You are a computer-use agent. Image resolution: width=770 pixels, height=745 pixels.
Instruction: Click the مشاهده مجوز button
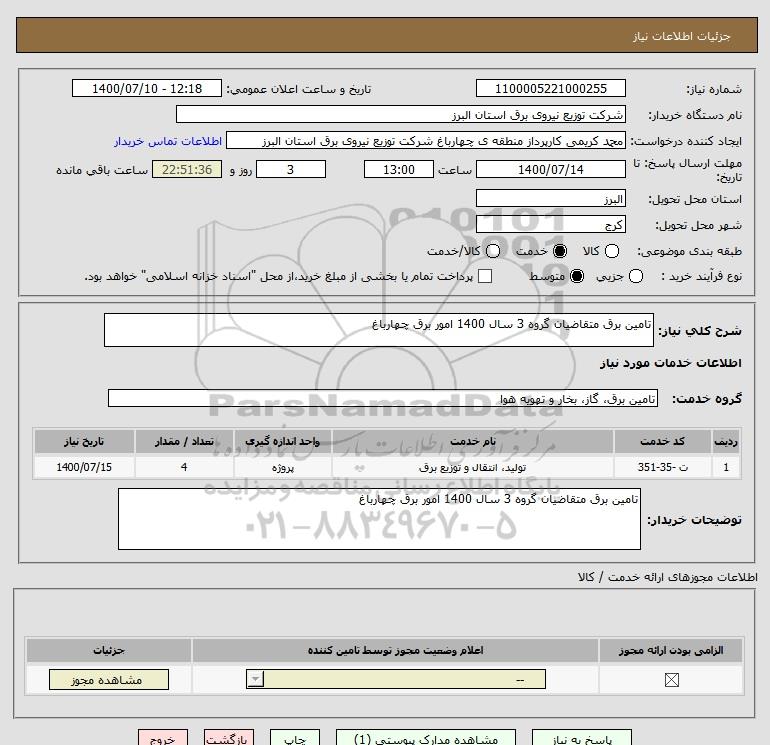pyautogui.click(x=109, y=680)
